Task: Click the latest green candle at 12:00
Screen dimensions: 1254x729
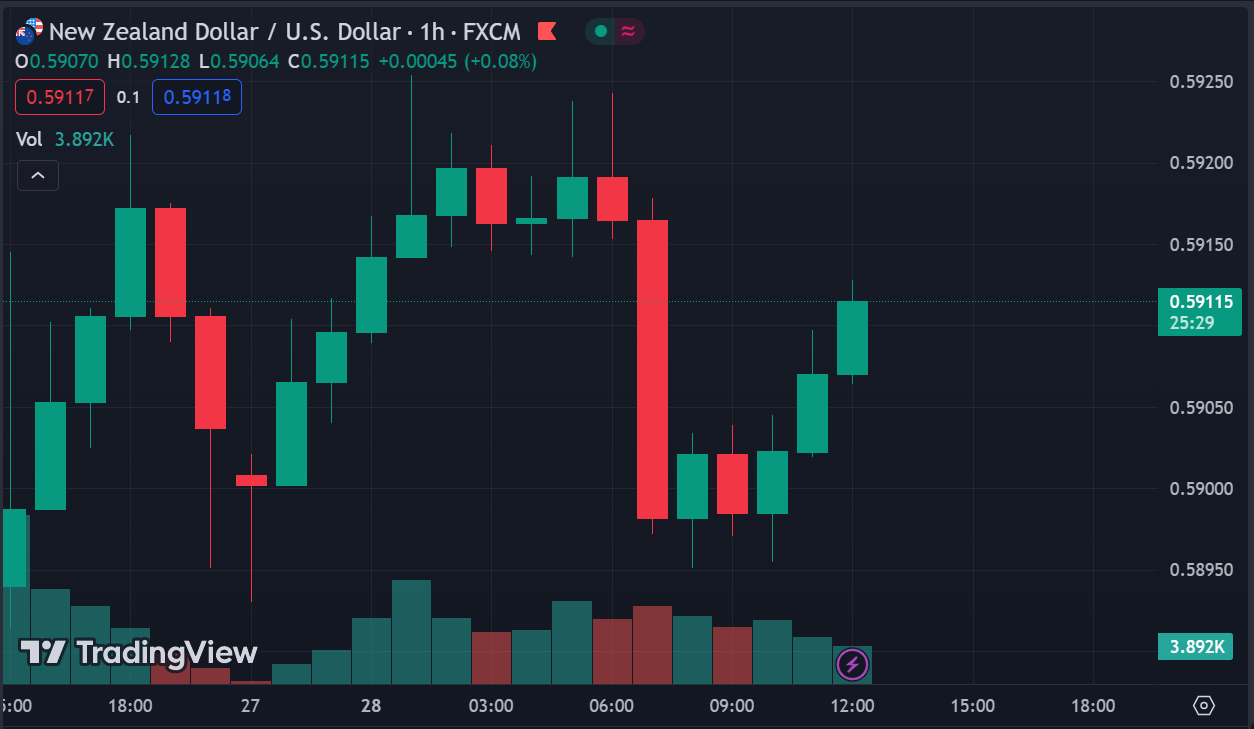Action: (852, 338)
